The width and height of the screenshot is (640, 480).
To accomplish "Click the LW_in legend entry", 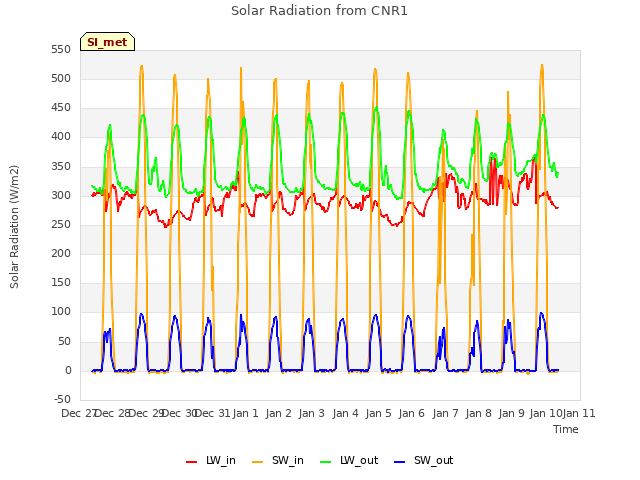I will pyautogui.click(x=211, y=460).
